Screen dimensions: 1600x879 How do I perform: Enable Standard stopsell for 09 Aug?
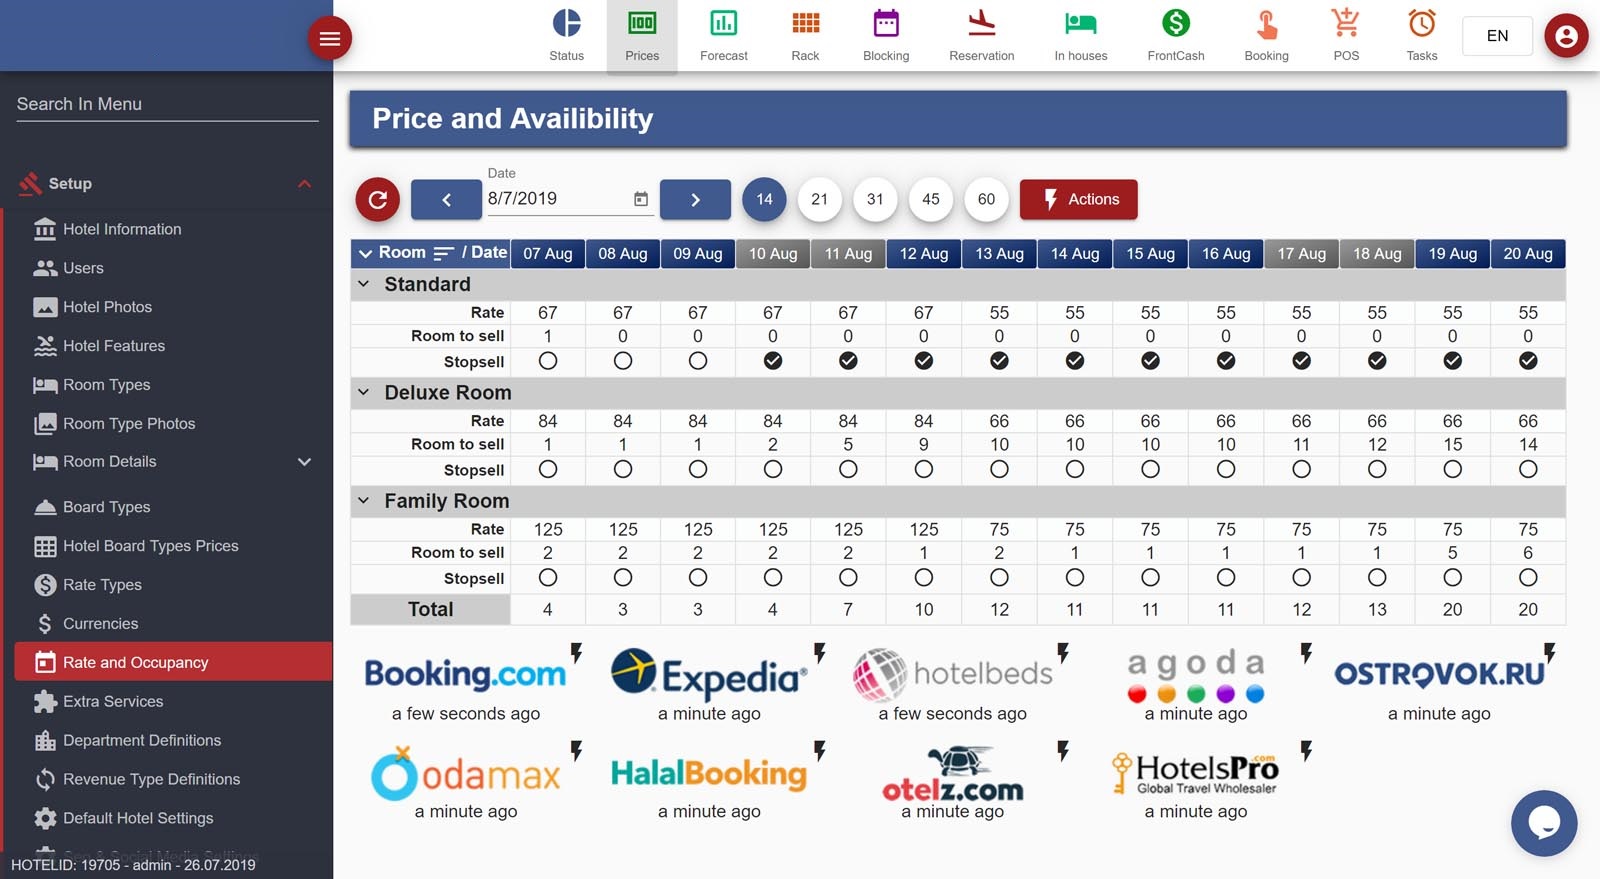coord(698,361)
